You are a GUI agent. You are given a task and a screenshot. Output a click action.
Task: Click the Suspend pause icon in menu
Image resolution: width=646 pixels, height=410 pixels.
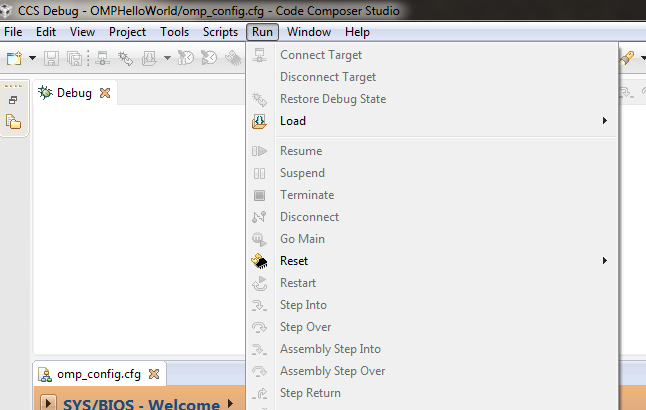coord(259,173)
